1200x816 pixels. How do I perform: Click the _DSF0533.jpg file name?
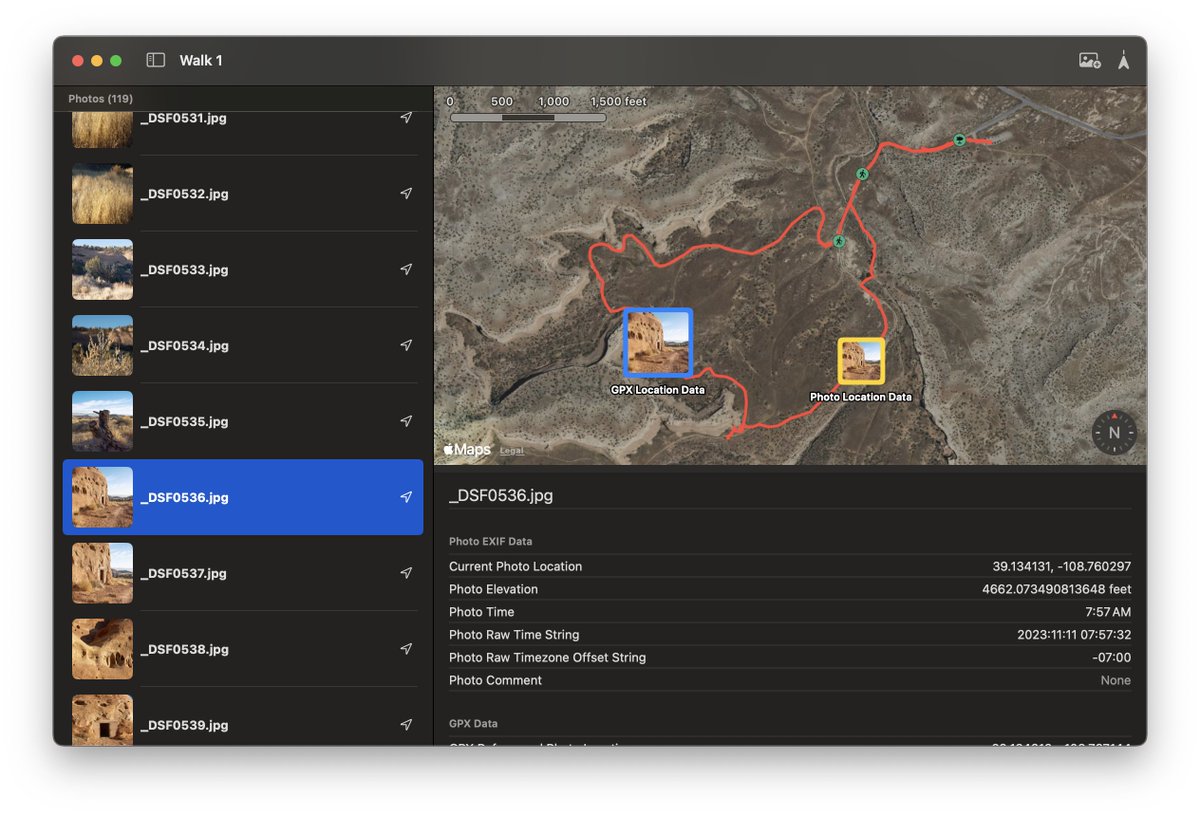coord(184,270)
